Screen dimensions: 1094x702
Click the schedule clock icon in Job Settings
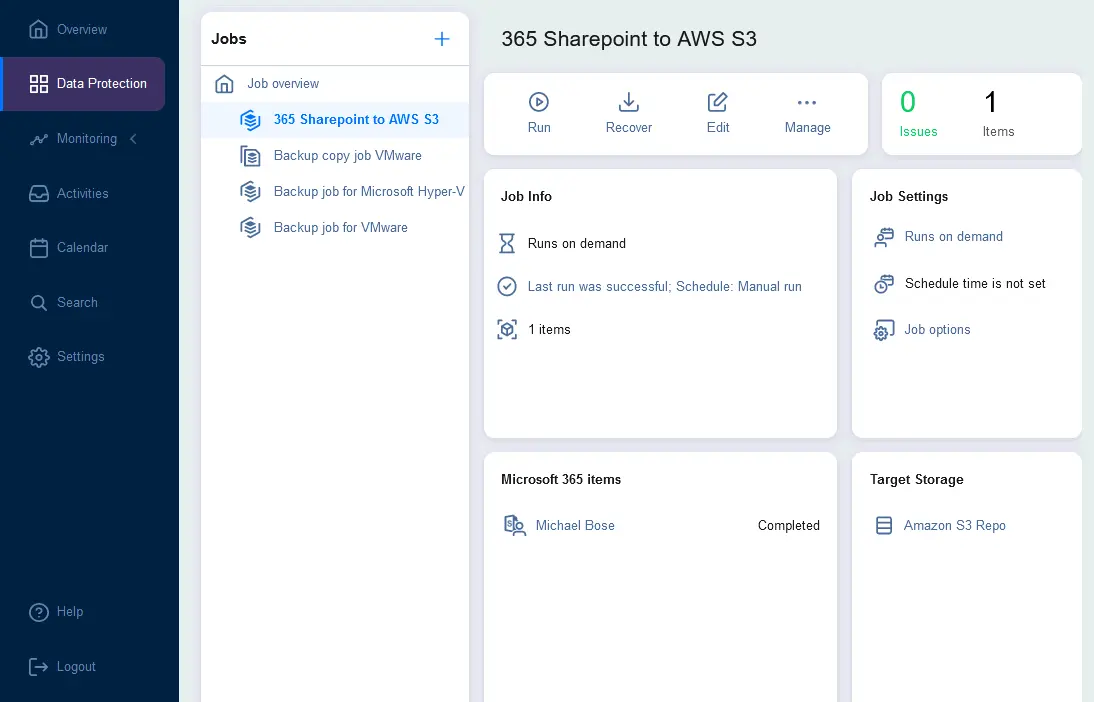(x=884, y=284)
